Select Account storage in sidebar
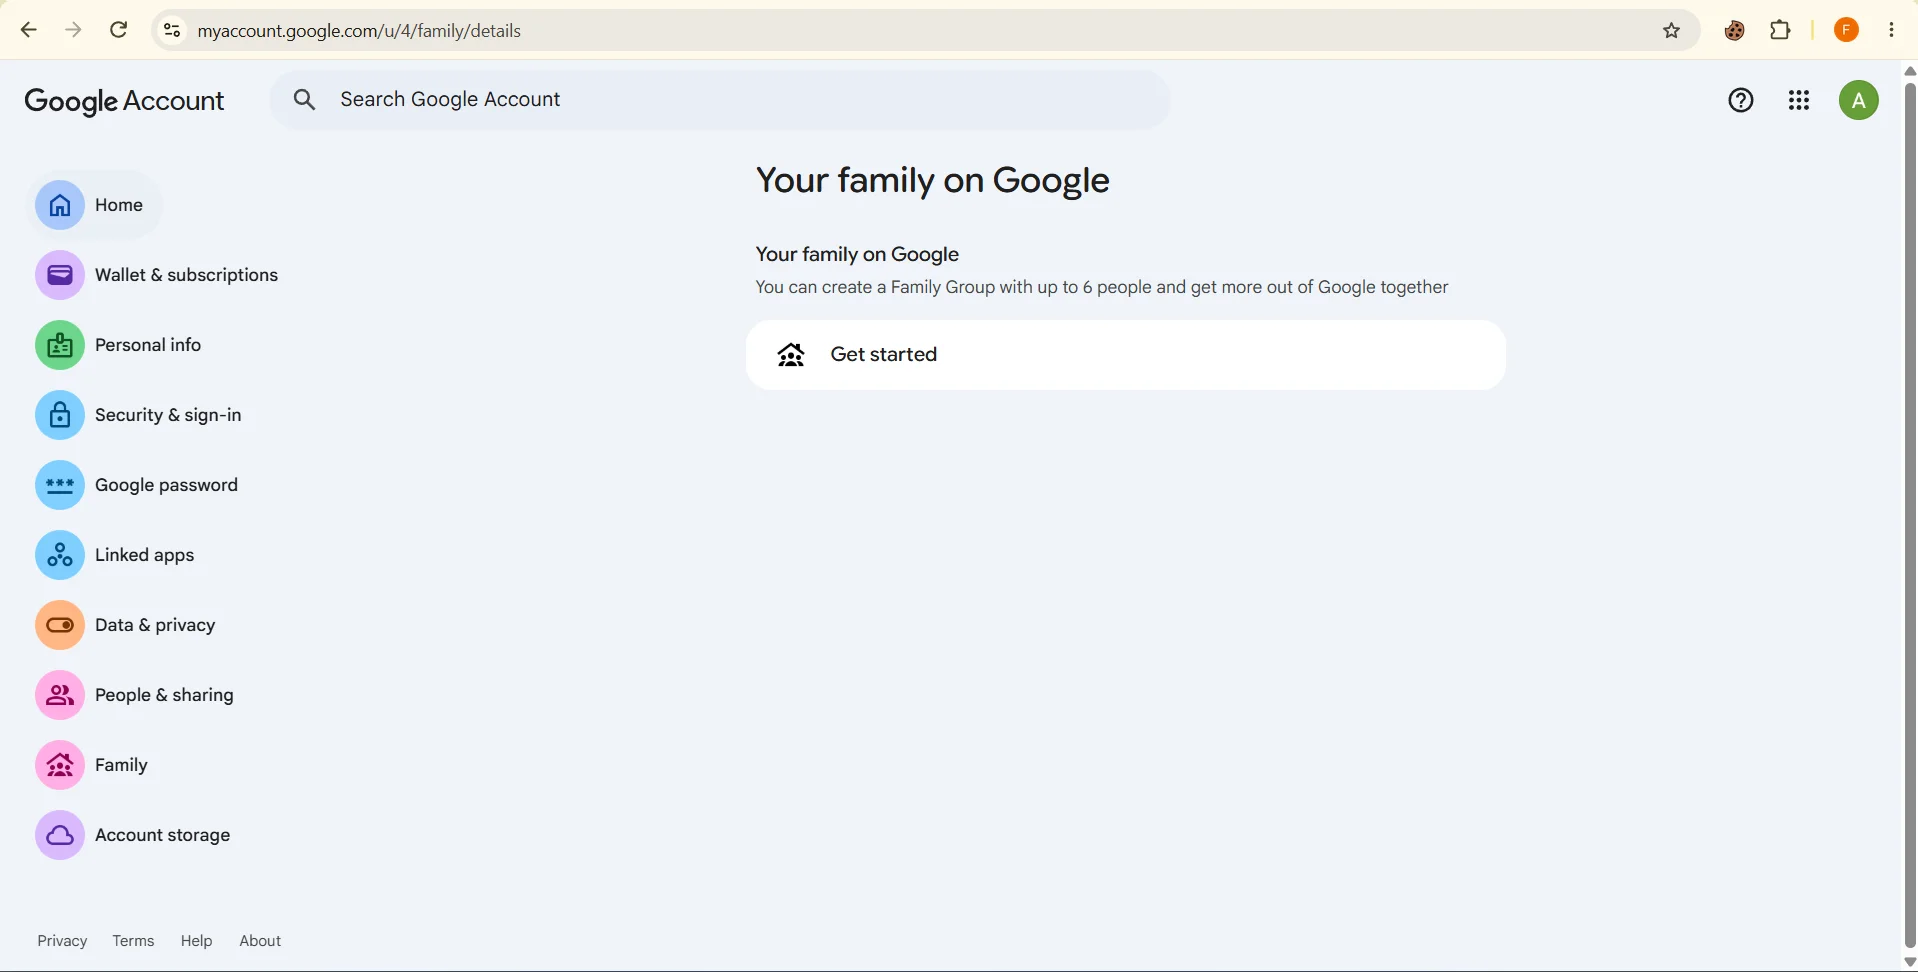This screenshot has width=1918, height=972. point(133,835)
